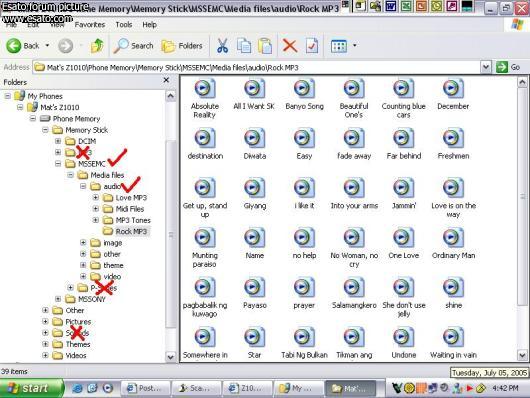Open the address bar dropdown

(486, 67)
